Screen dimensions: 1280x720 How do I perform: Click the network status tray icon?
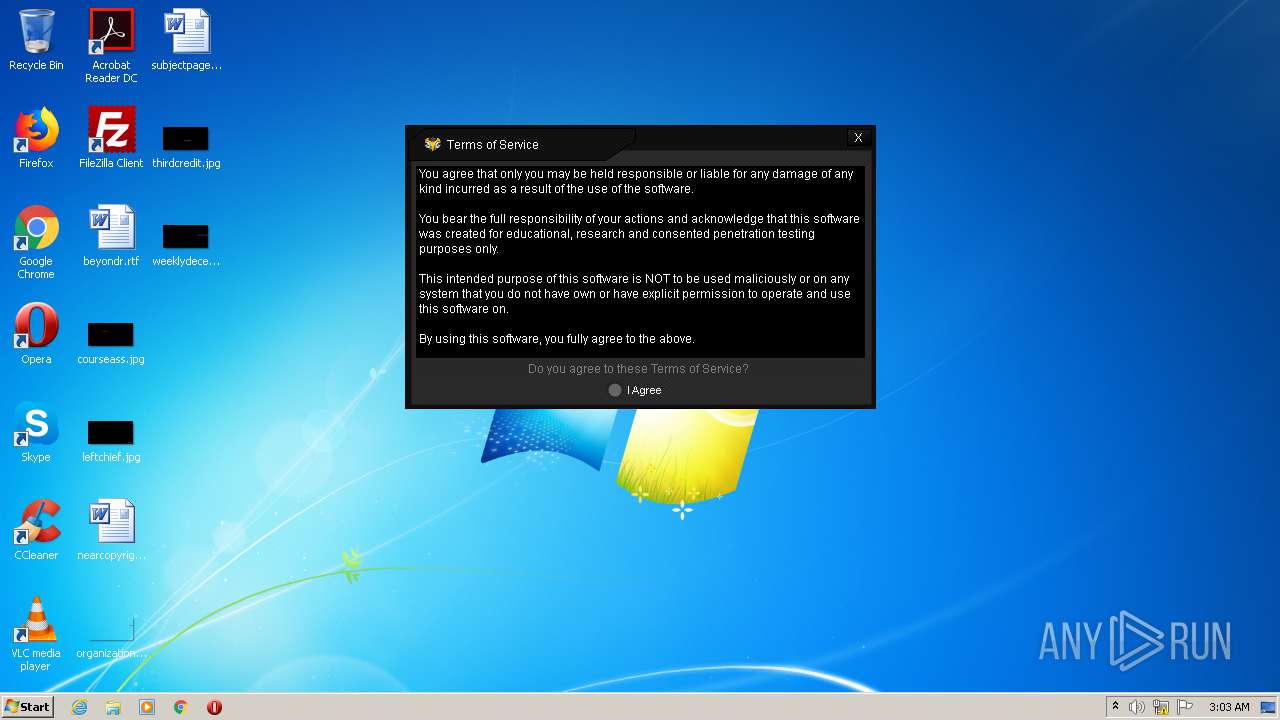(1161, 707)
